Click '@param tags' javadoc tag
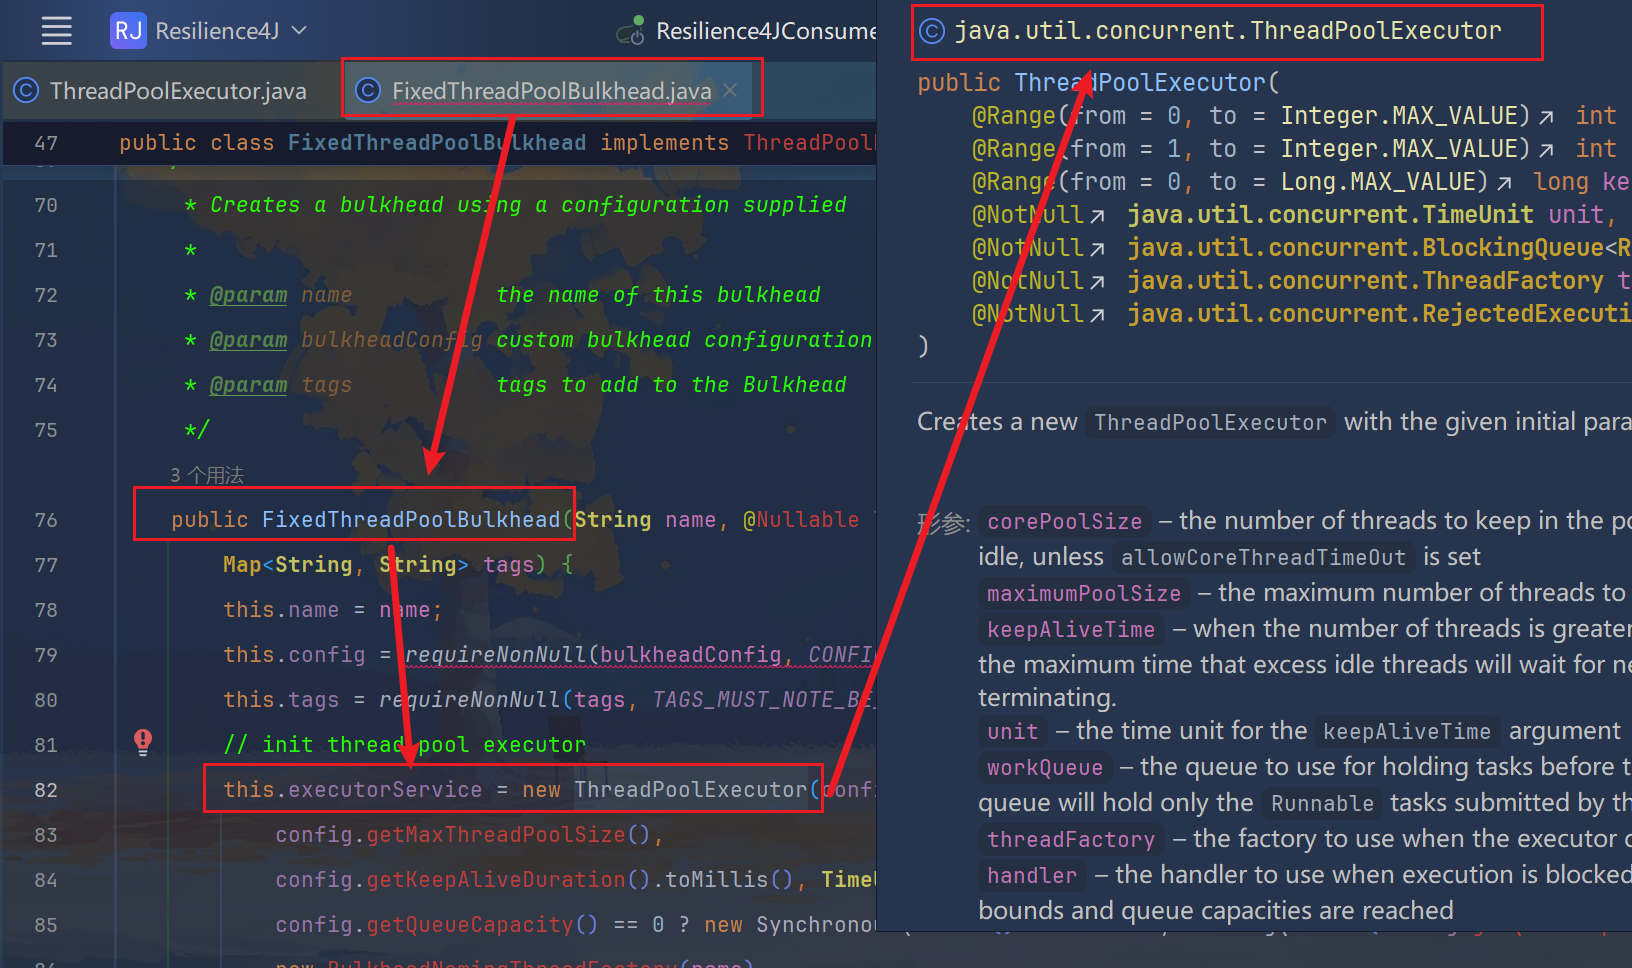 280,385
